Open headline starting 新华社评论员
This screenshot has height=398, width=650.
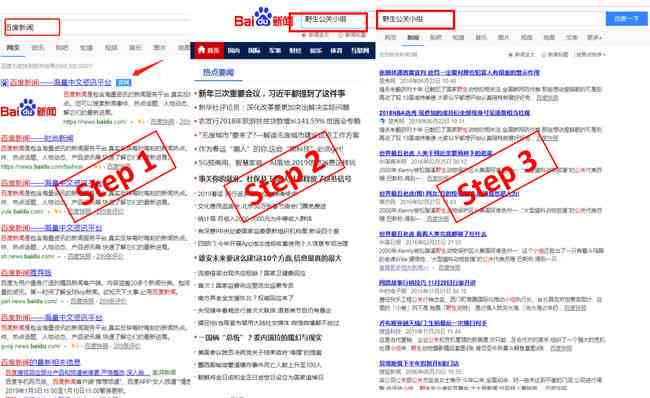point(274,107)
